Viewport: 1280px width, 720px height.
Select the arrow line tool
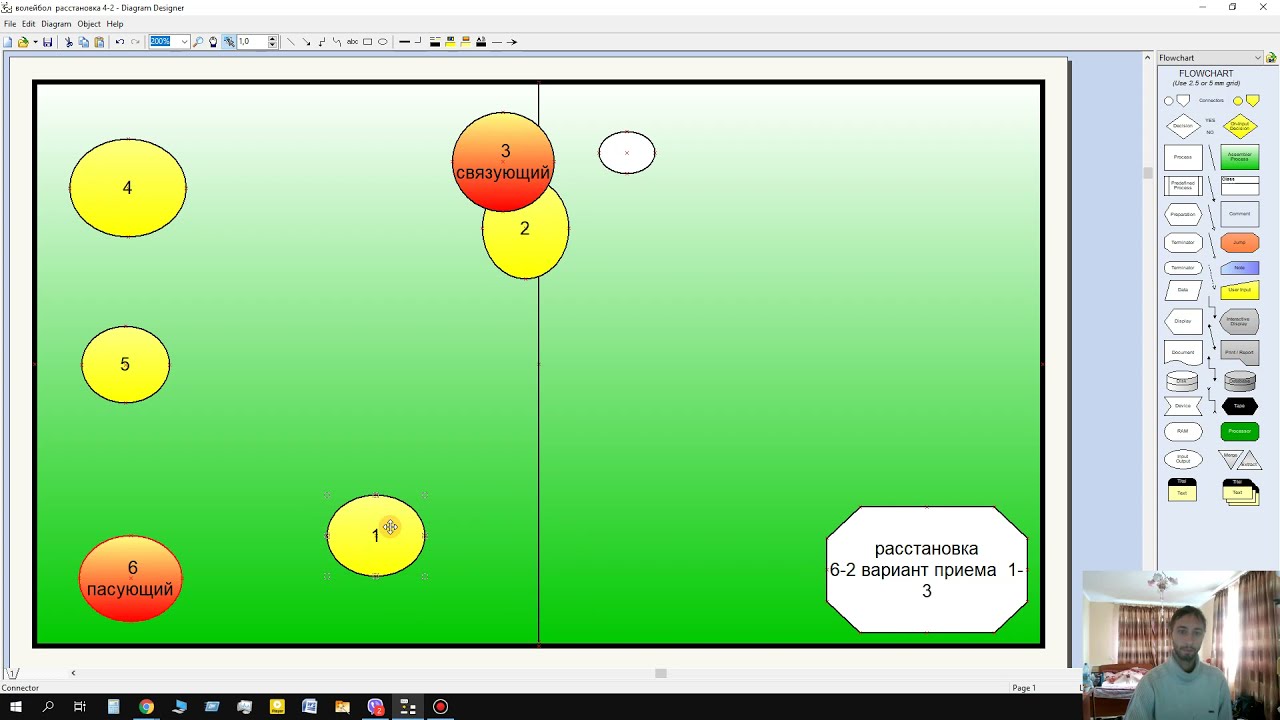tap(306, 42)
